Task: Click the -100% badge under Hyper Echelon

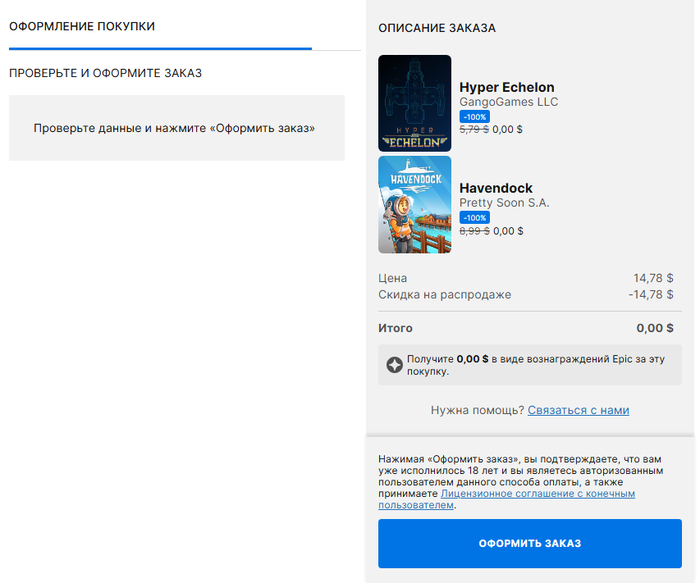Action: [x=474, y=116]
